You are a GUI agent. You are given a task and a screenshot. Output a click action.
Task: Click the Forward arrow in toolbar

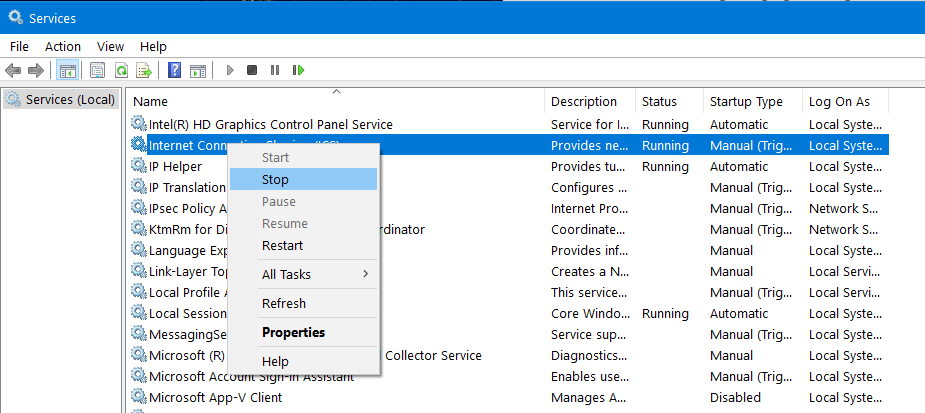pos(35,70)
